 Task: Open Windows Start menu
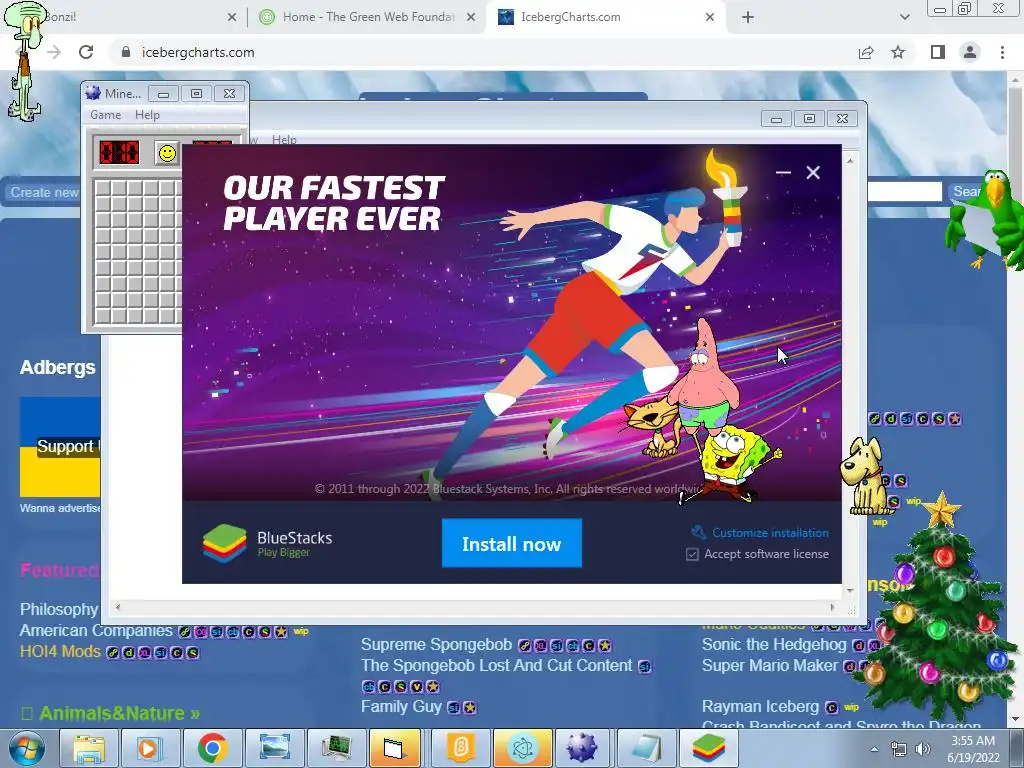coord(25,748)
